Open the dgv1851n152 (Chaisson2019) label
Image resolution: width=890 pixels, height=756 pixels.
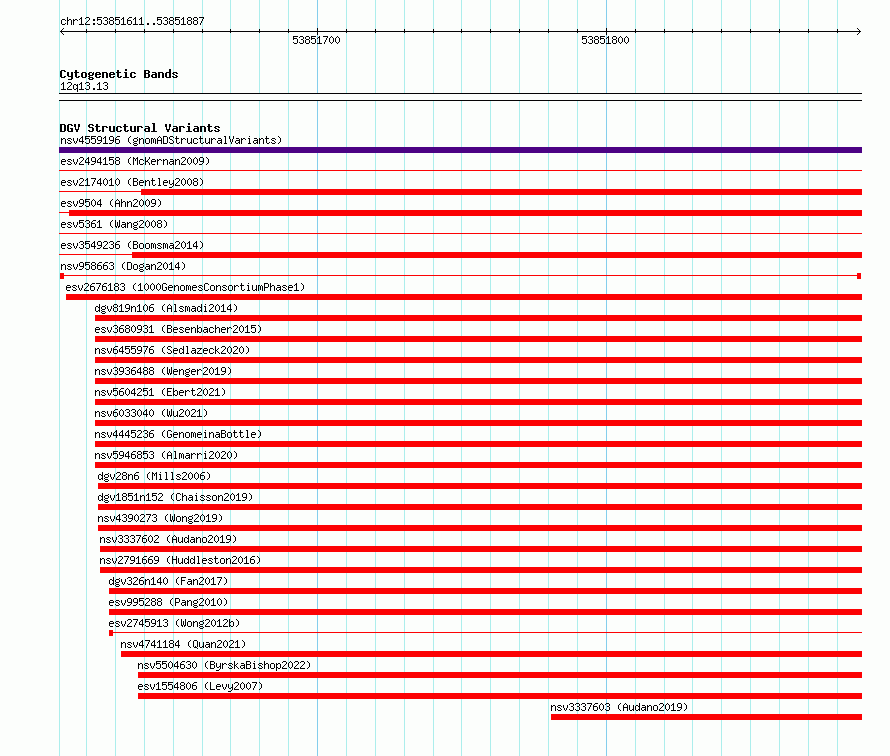(x=175, y=497)
